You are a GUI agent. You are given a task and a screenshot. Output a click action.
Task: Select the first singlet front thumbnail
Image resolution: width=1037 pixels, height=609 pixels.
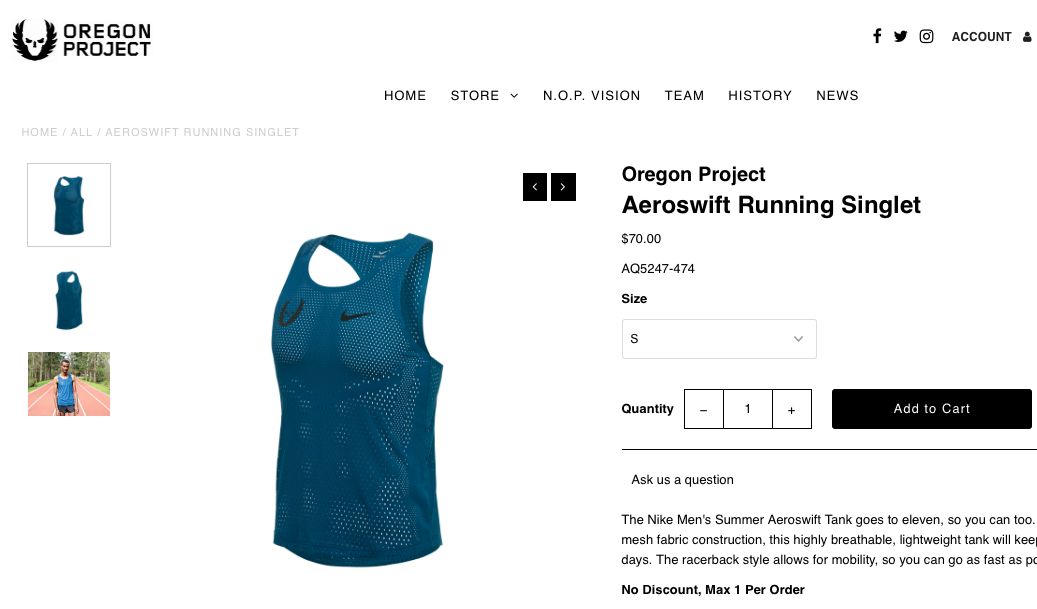pos(69,205)
